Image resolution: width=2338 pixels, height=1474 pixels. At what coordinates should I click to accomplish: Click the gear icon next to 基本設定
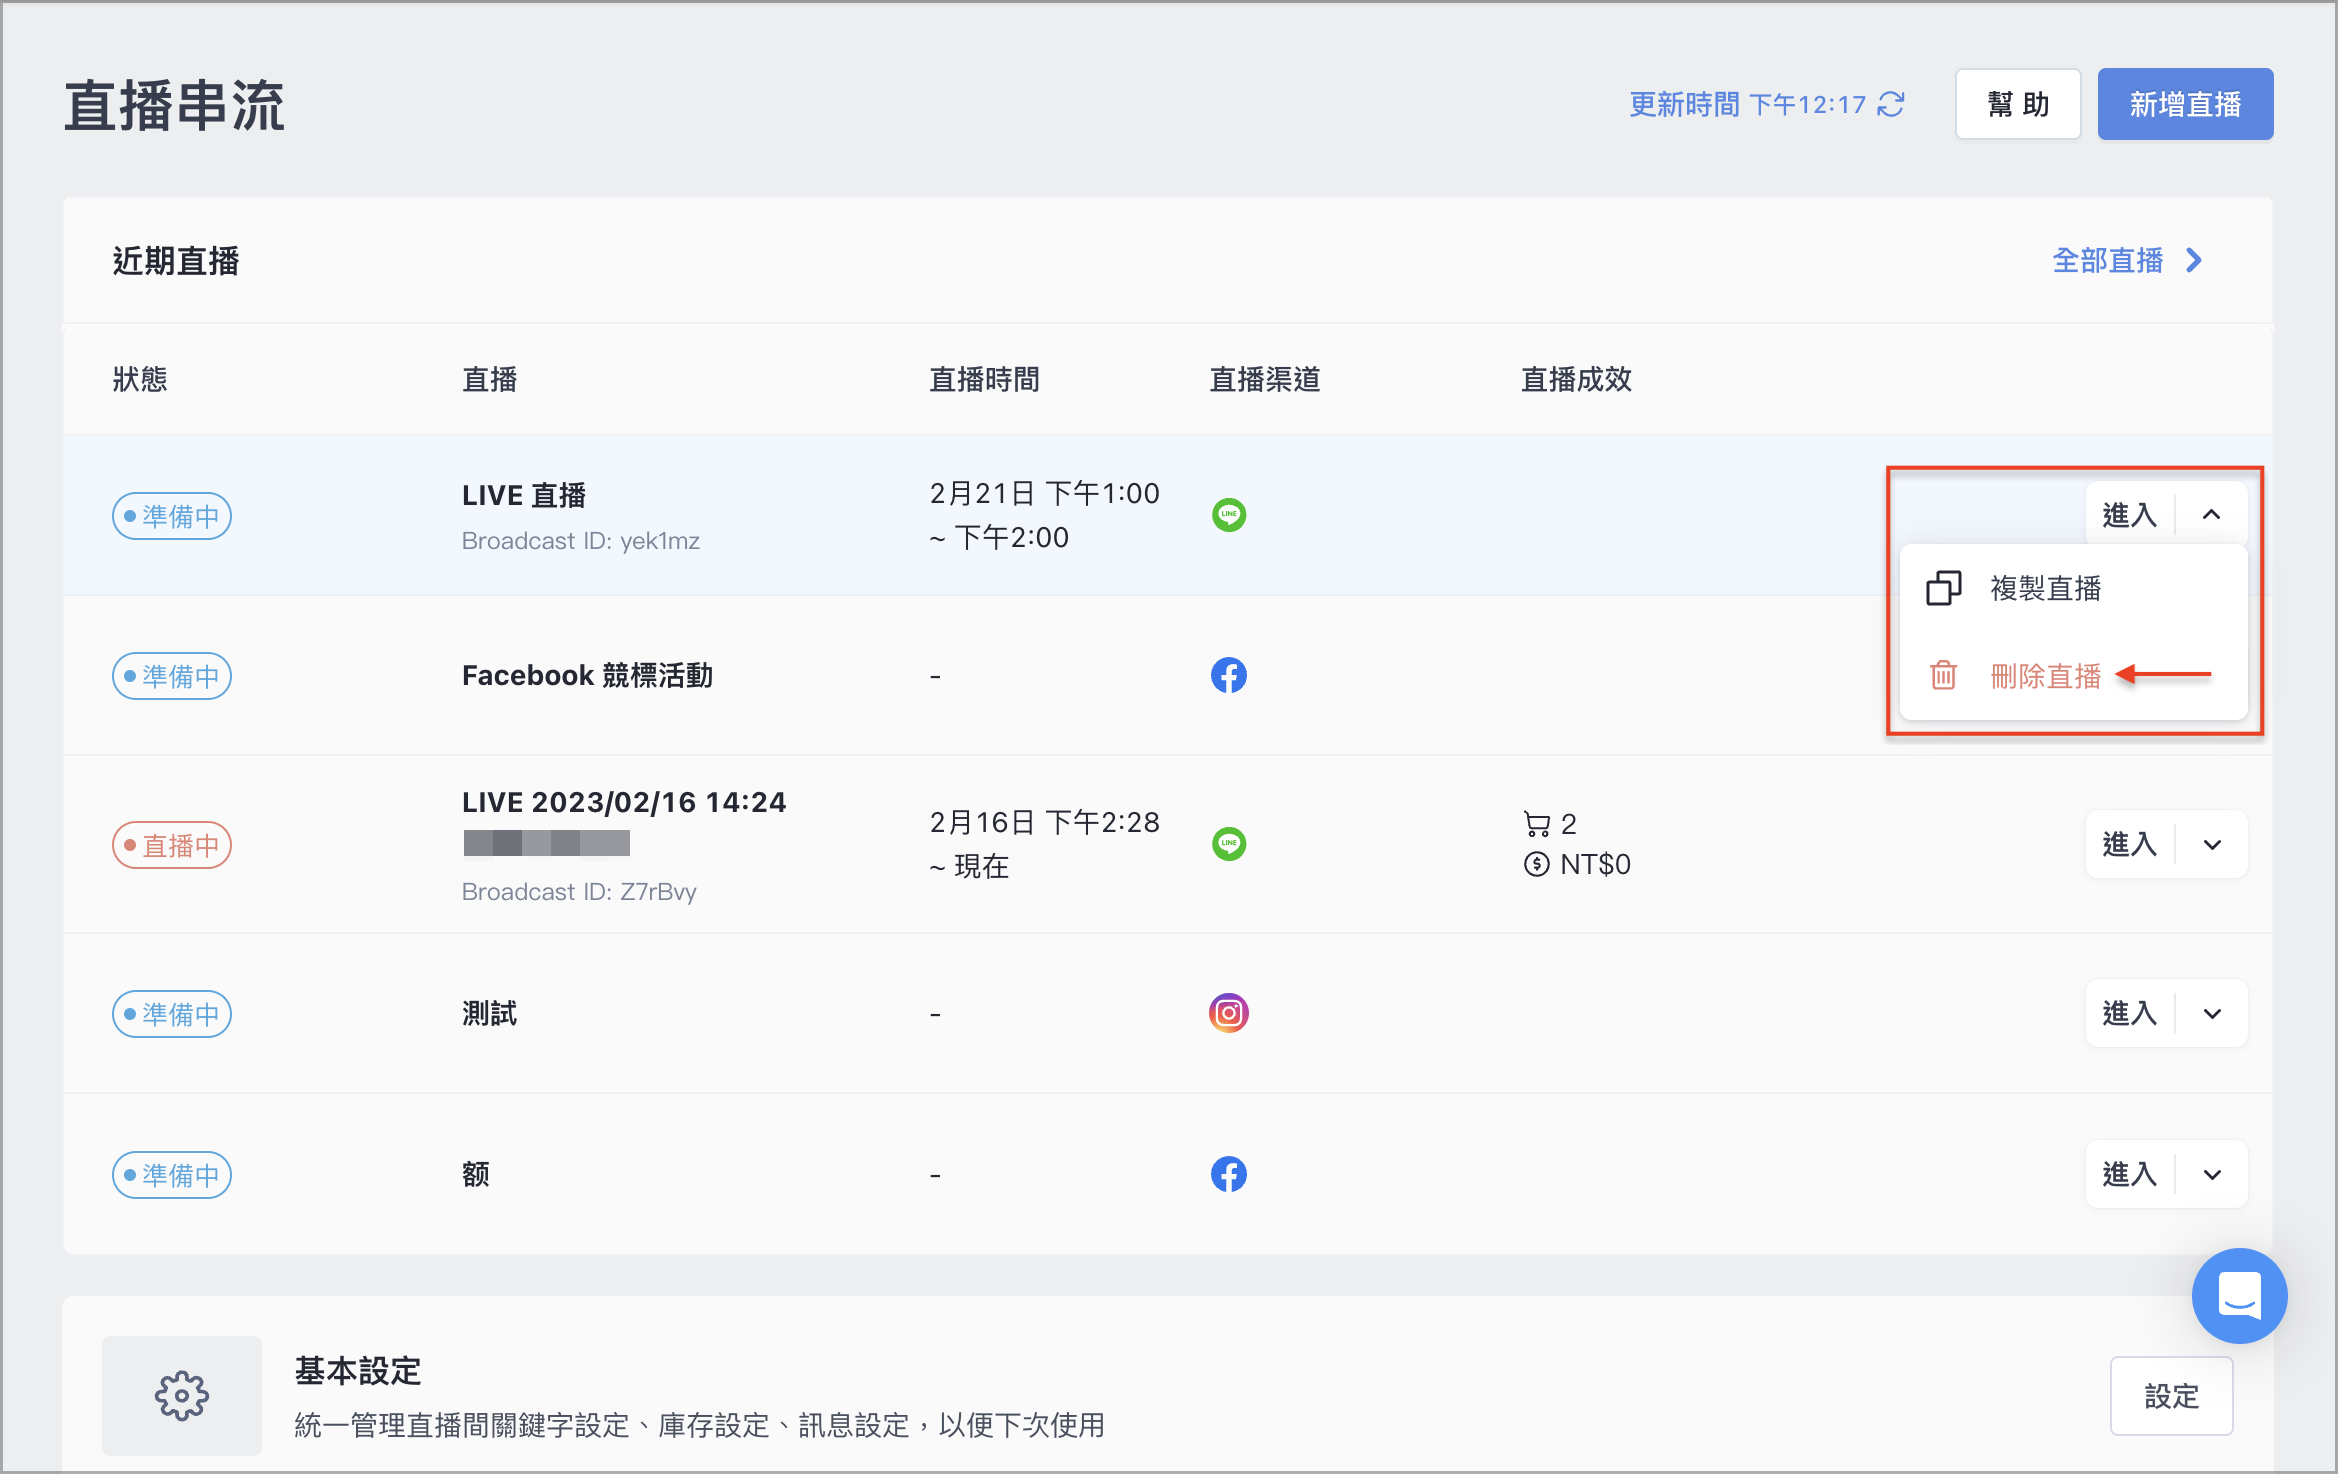[x=182, y=1395]
